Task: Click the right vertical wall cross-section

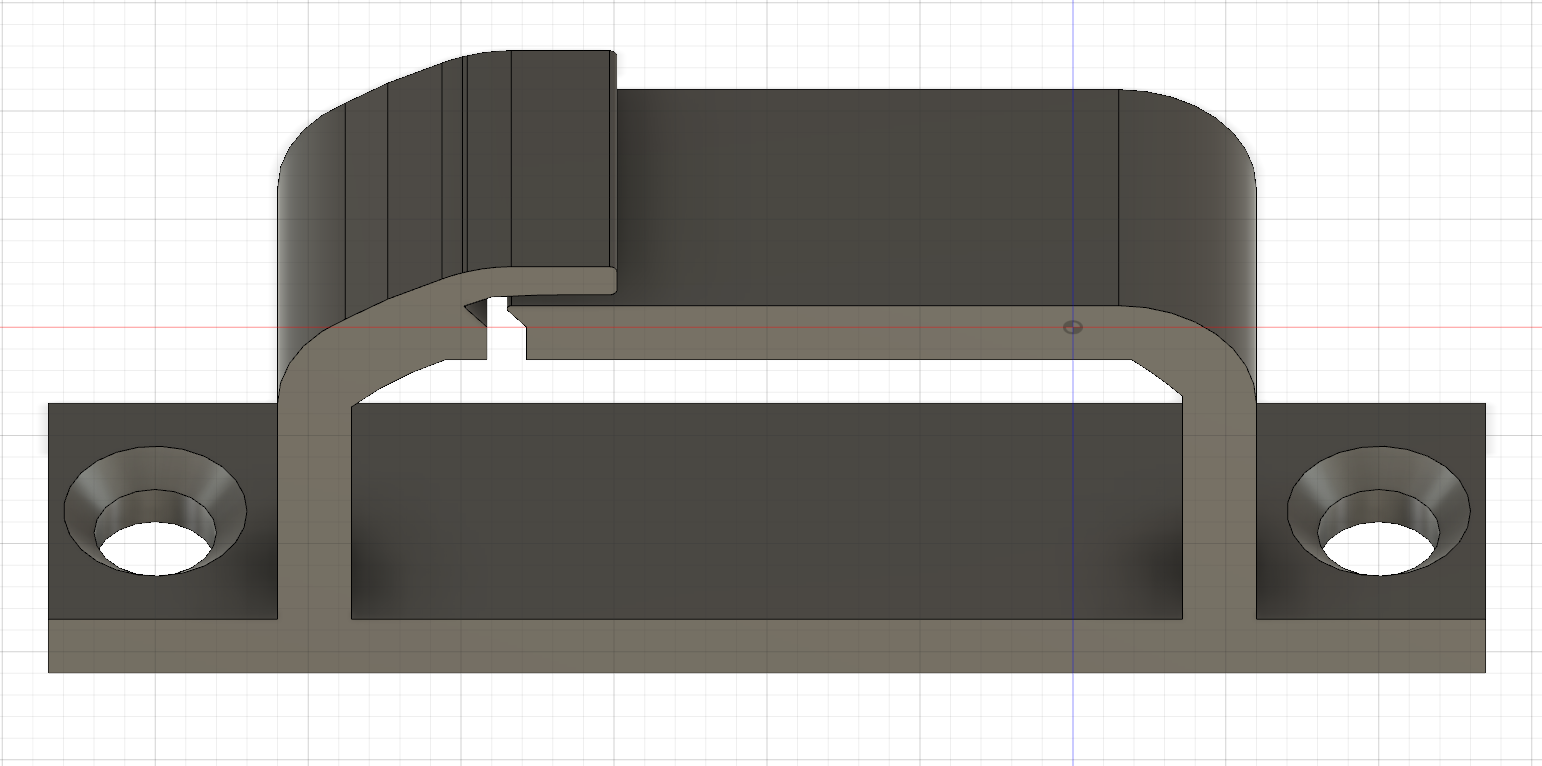Action: [x=1218, y=500]
